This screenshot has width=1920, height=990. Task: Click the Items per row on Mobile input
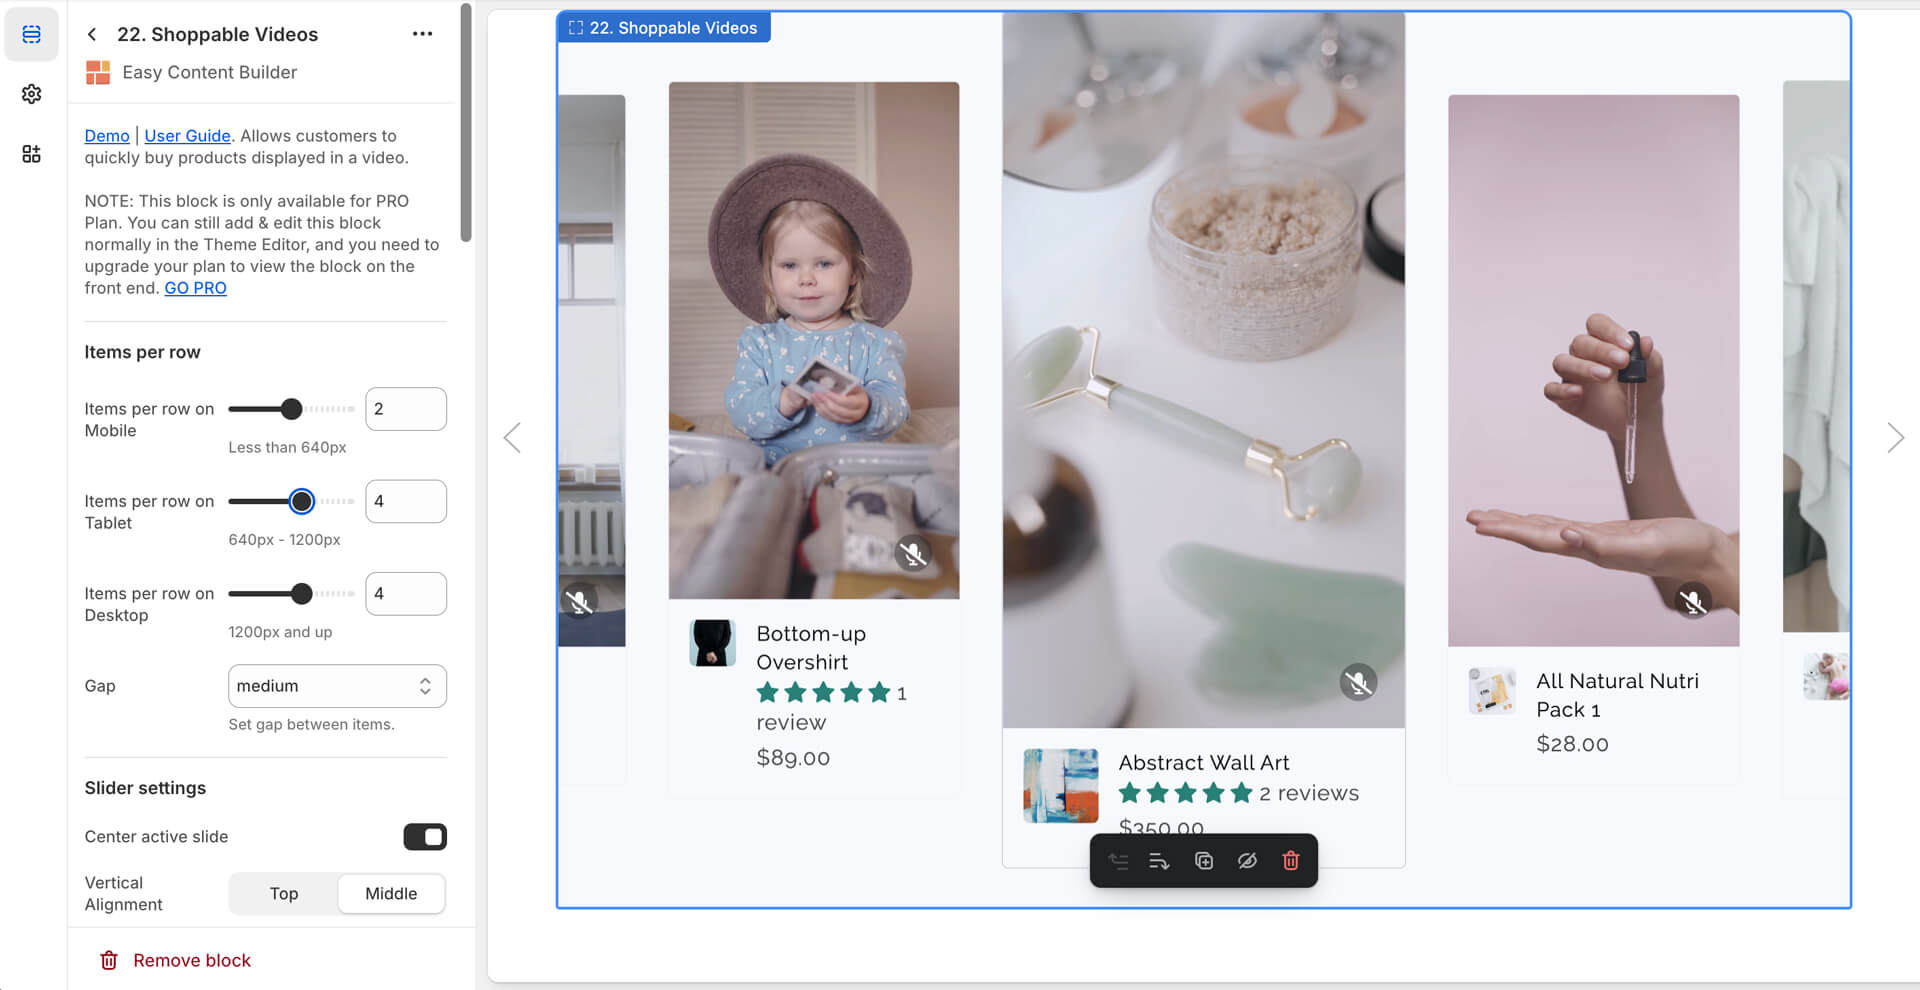[405, 409]
